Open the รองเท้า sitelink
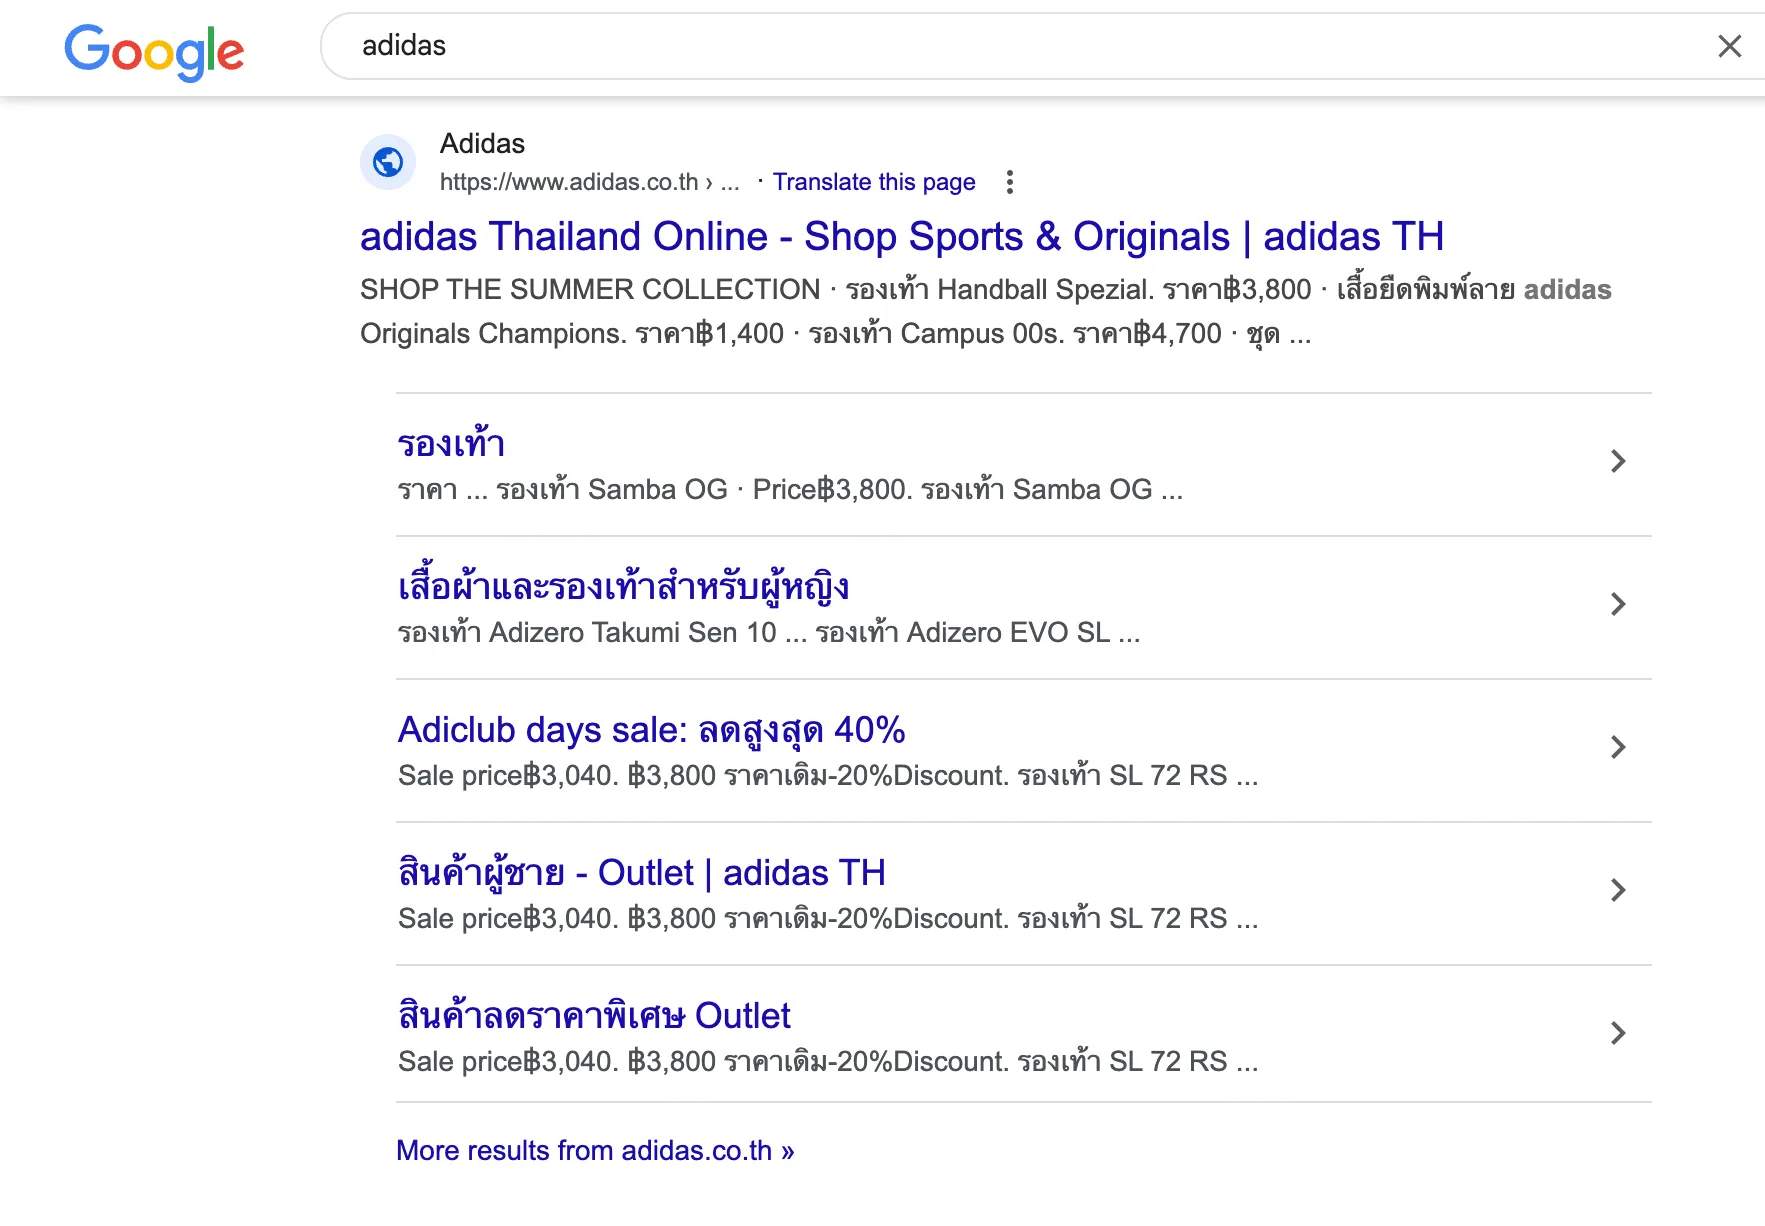 (x=451, y=444)
